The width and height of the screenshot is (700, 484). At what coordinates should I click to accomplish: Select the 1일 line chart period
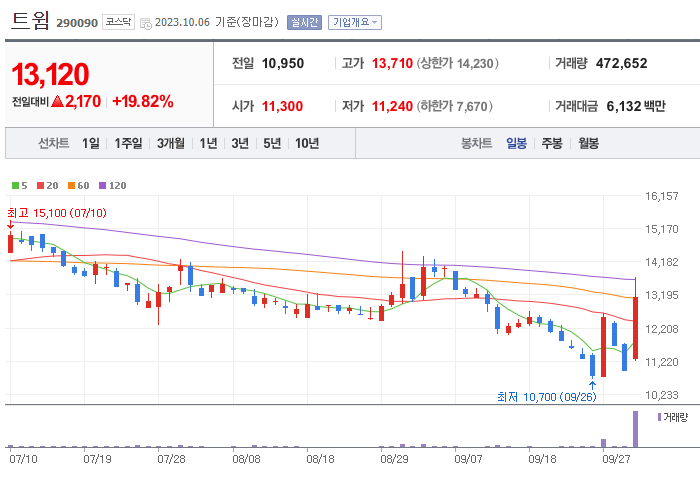(x=91, y=143)
